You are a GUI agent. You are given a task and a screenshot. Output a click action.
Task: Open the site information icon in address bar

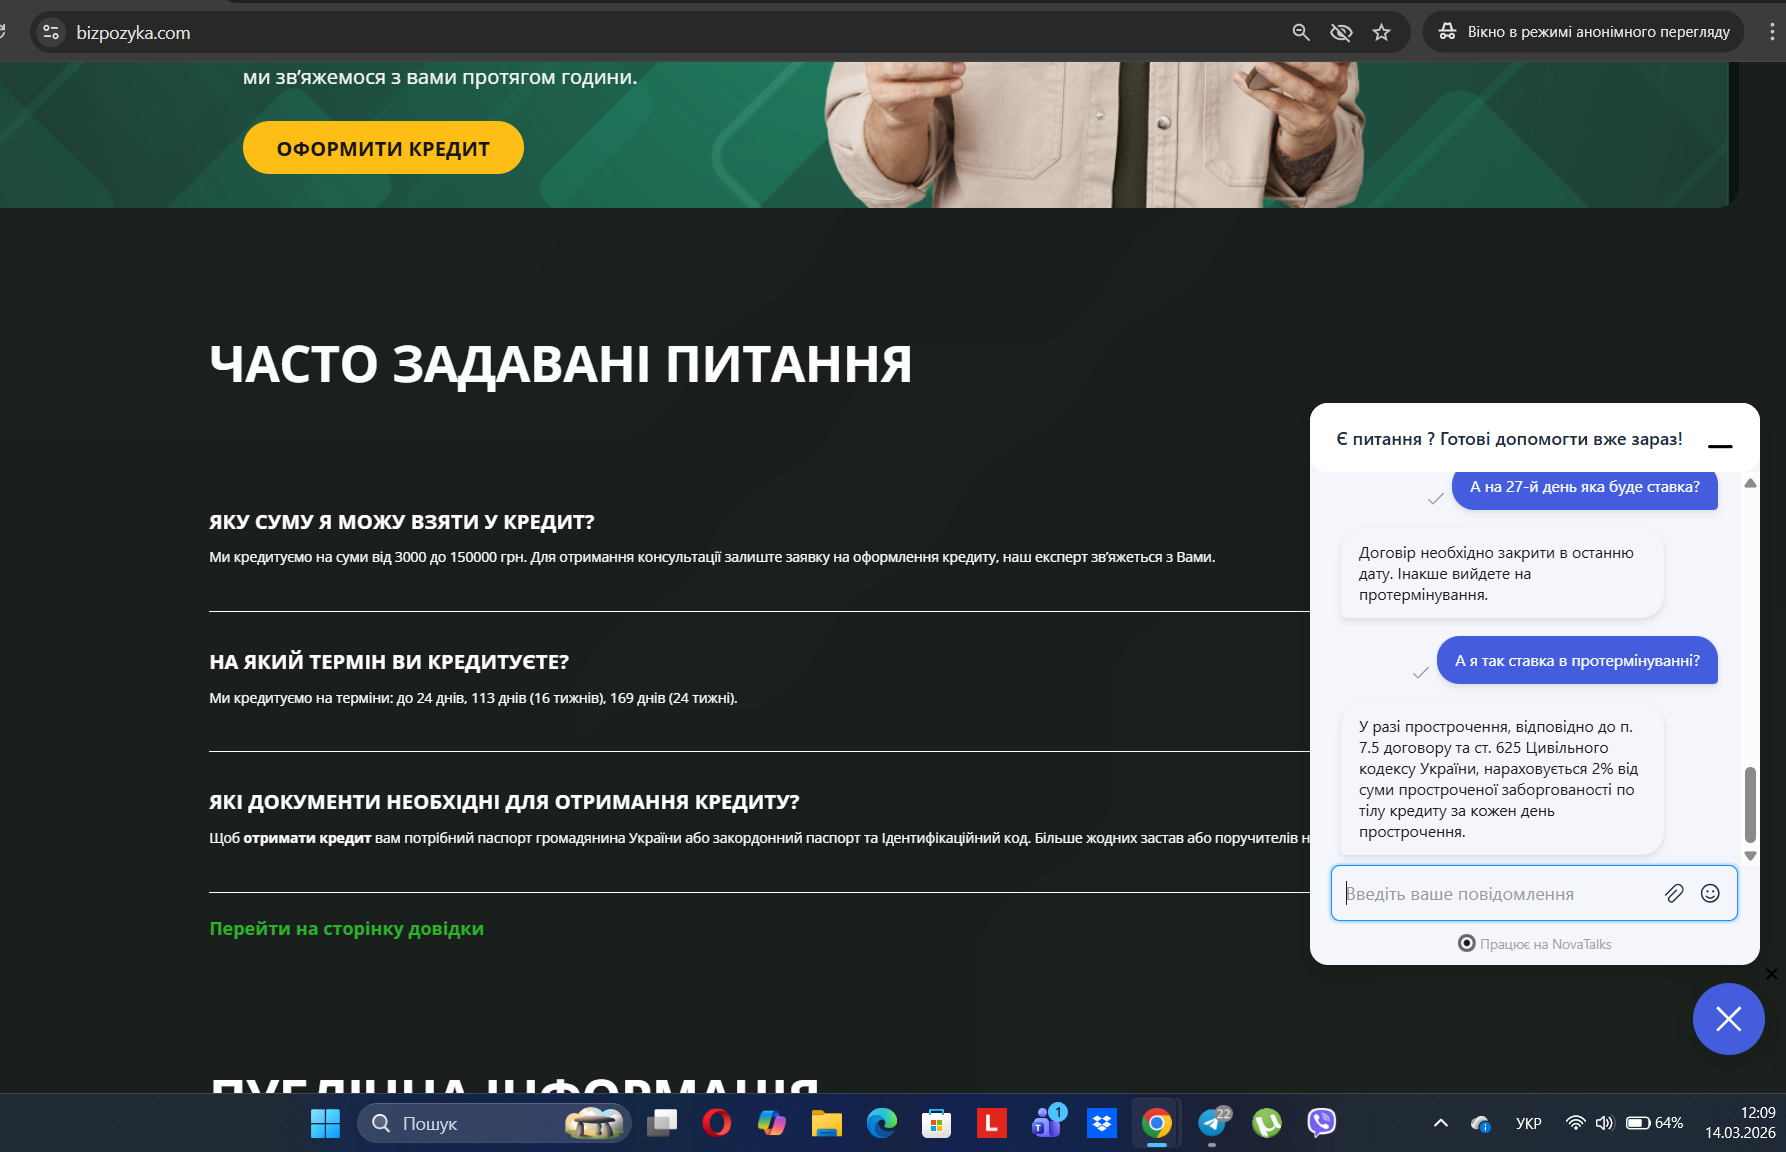(51, 32)
